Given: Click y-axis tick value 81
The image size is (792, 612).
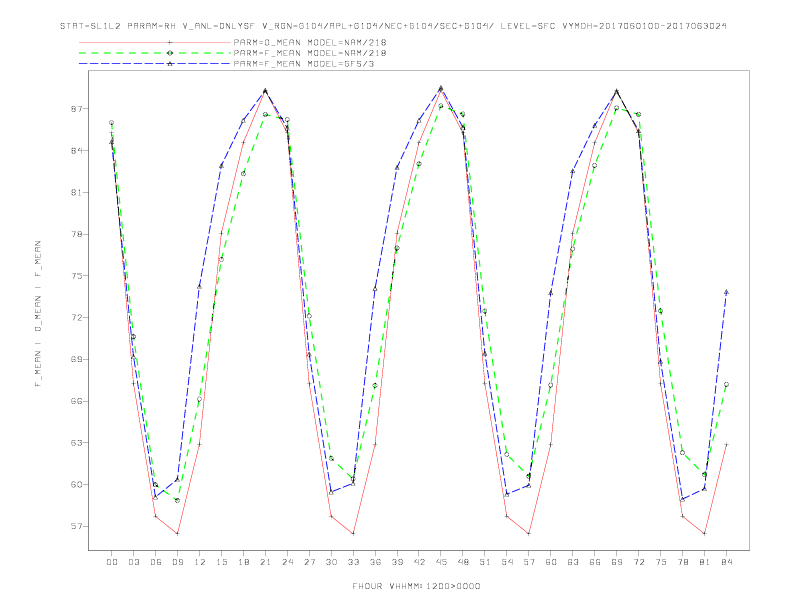Looking at the screenshot, I should pyautogui.click(x=76, y=192).
